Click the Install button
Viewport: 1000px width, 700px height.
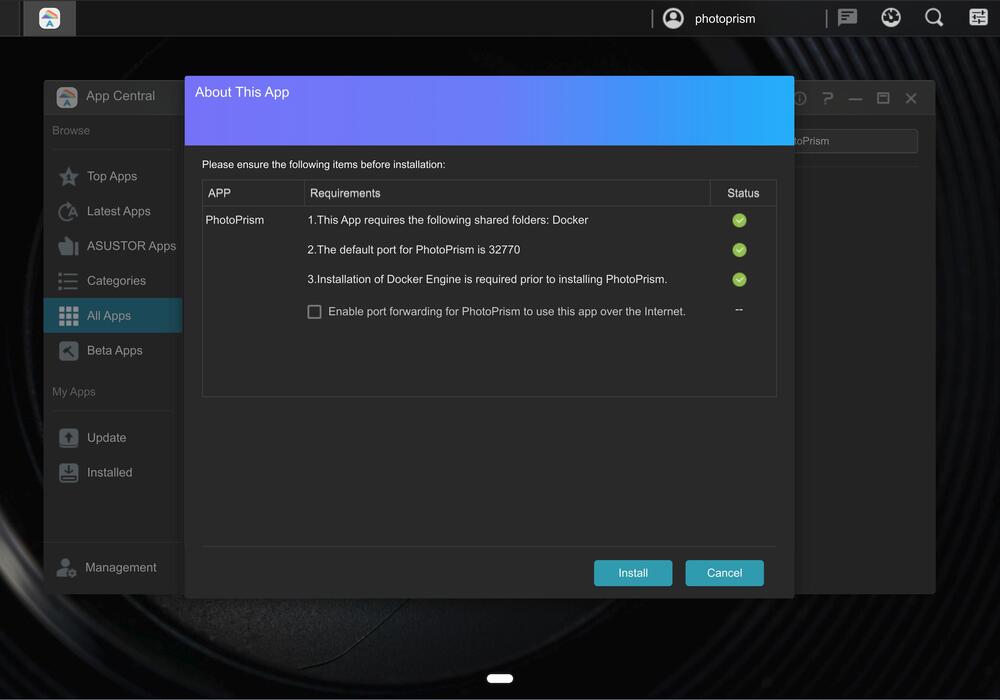point(633,573)
